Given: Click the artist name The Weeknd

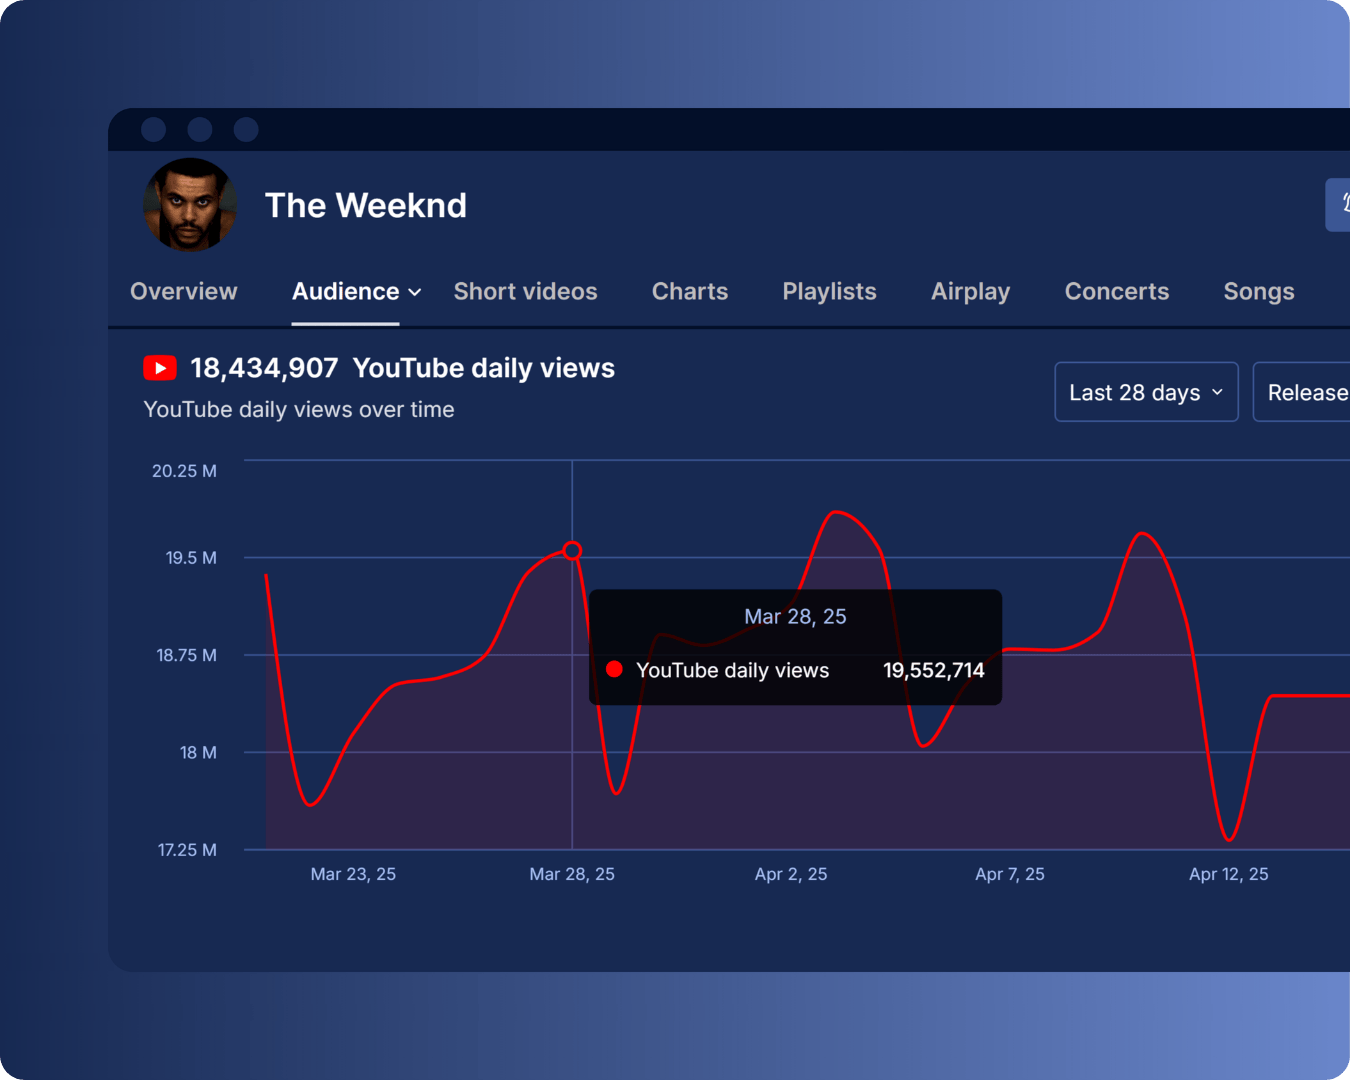Looking at the screenshot, I should tap(366, 205).
